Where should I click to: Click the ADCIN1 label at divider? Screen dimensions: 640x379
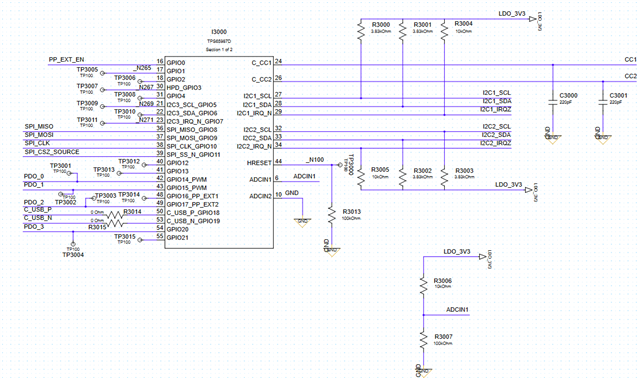457,310
